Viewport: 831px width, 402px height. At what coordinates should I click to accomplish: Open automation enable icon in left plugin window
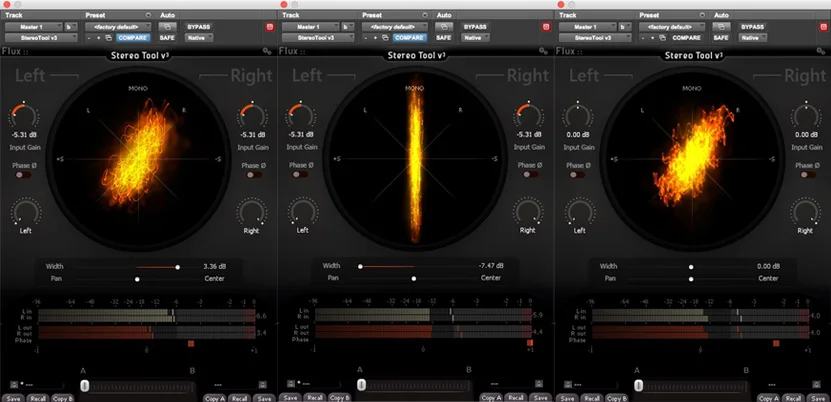pyautogui.click(x=167, y=26)
